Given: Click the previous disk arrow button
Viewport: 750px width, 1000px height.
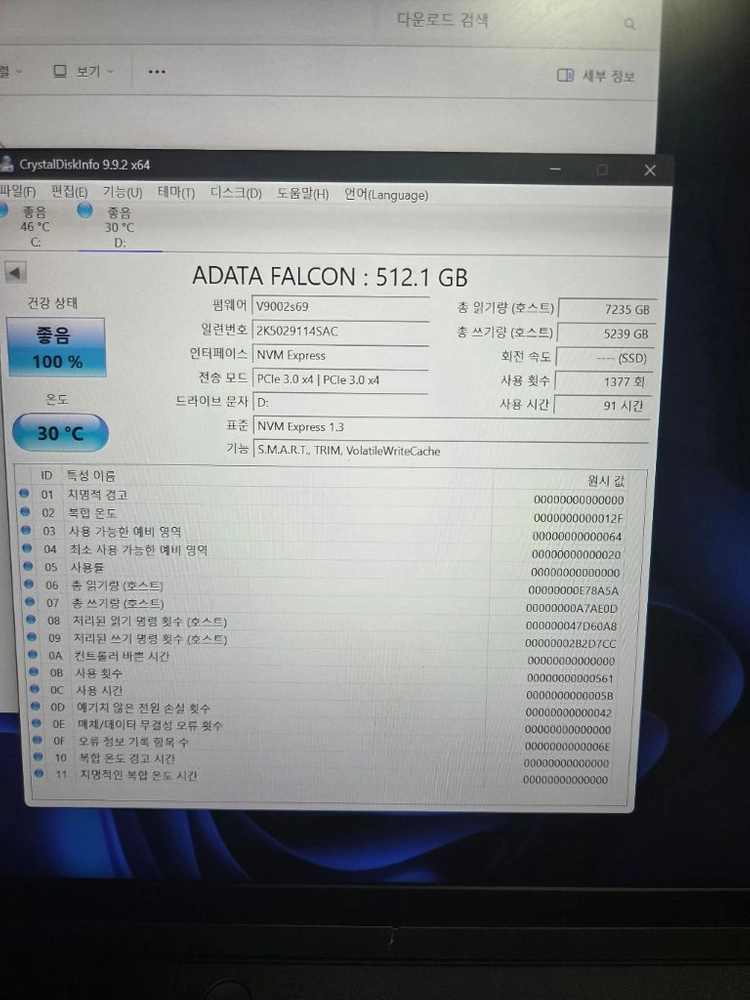Looking at the screenshot, I should tap(15, 273).
